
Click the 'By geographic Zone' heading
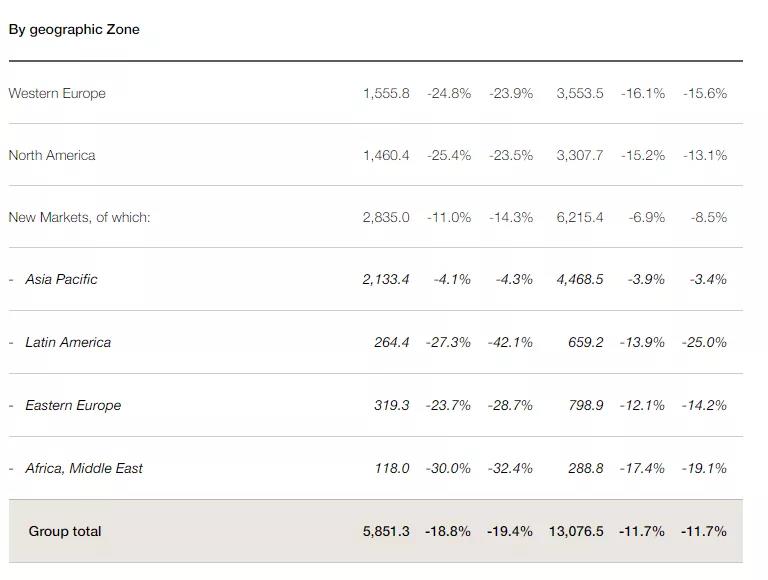(74, 29)
